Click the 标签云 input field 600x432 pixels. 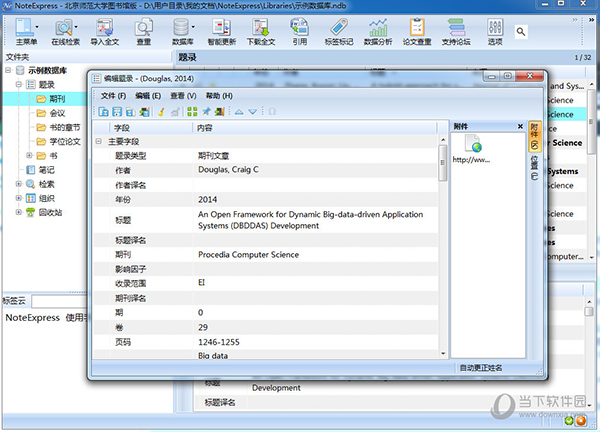[60, 302]
